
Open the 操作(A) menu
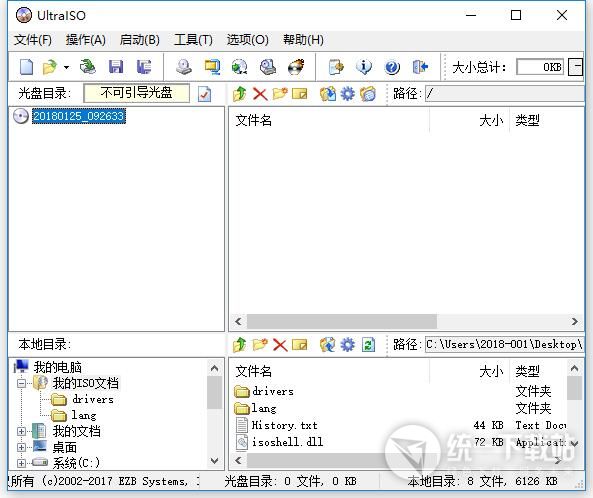[x=85, y=40]
